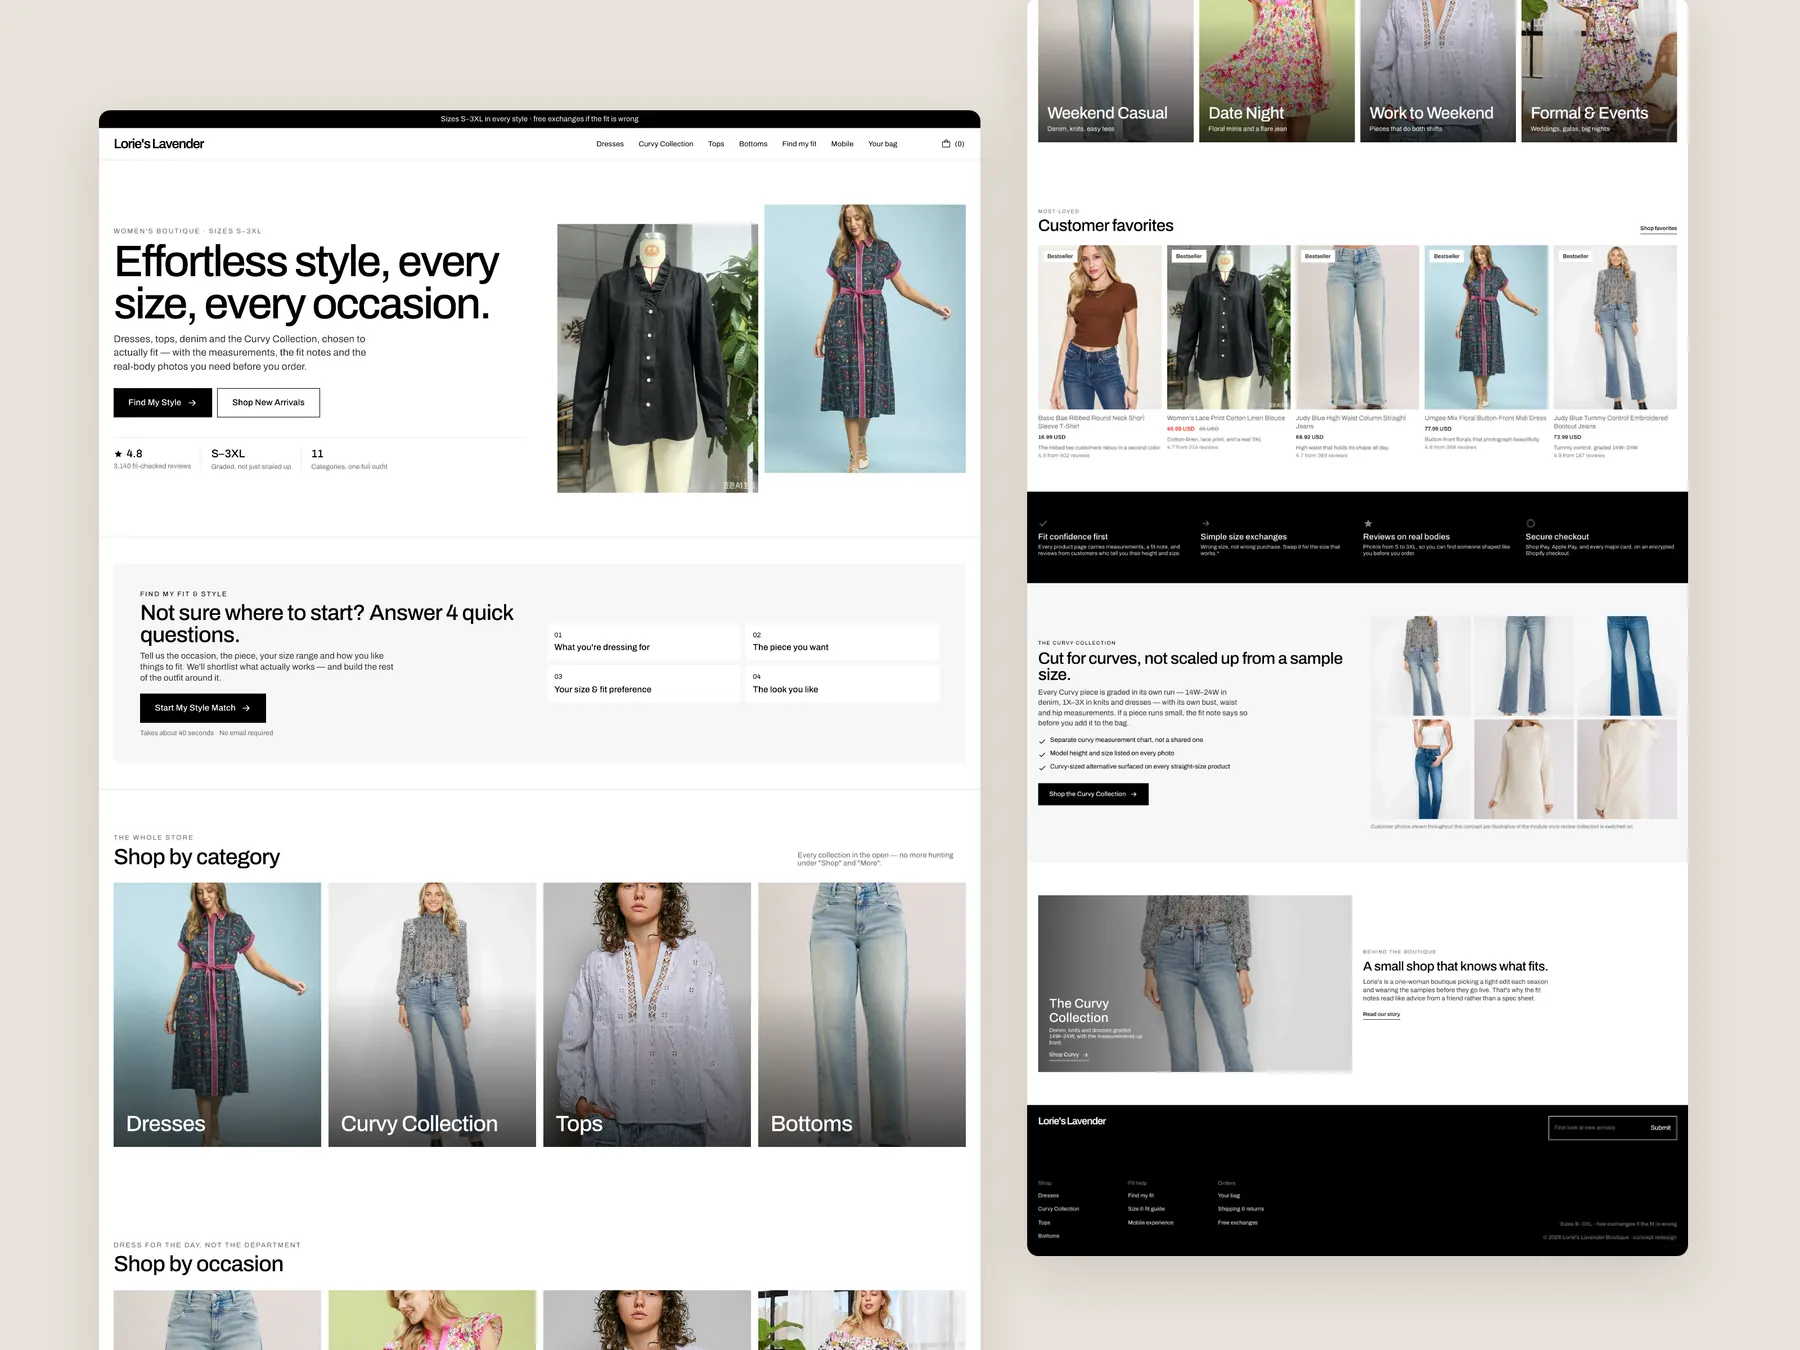Open the Formal & Events occasion card

tap(1599, 71)
